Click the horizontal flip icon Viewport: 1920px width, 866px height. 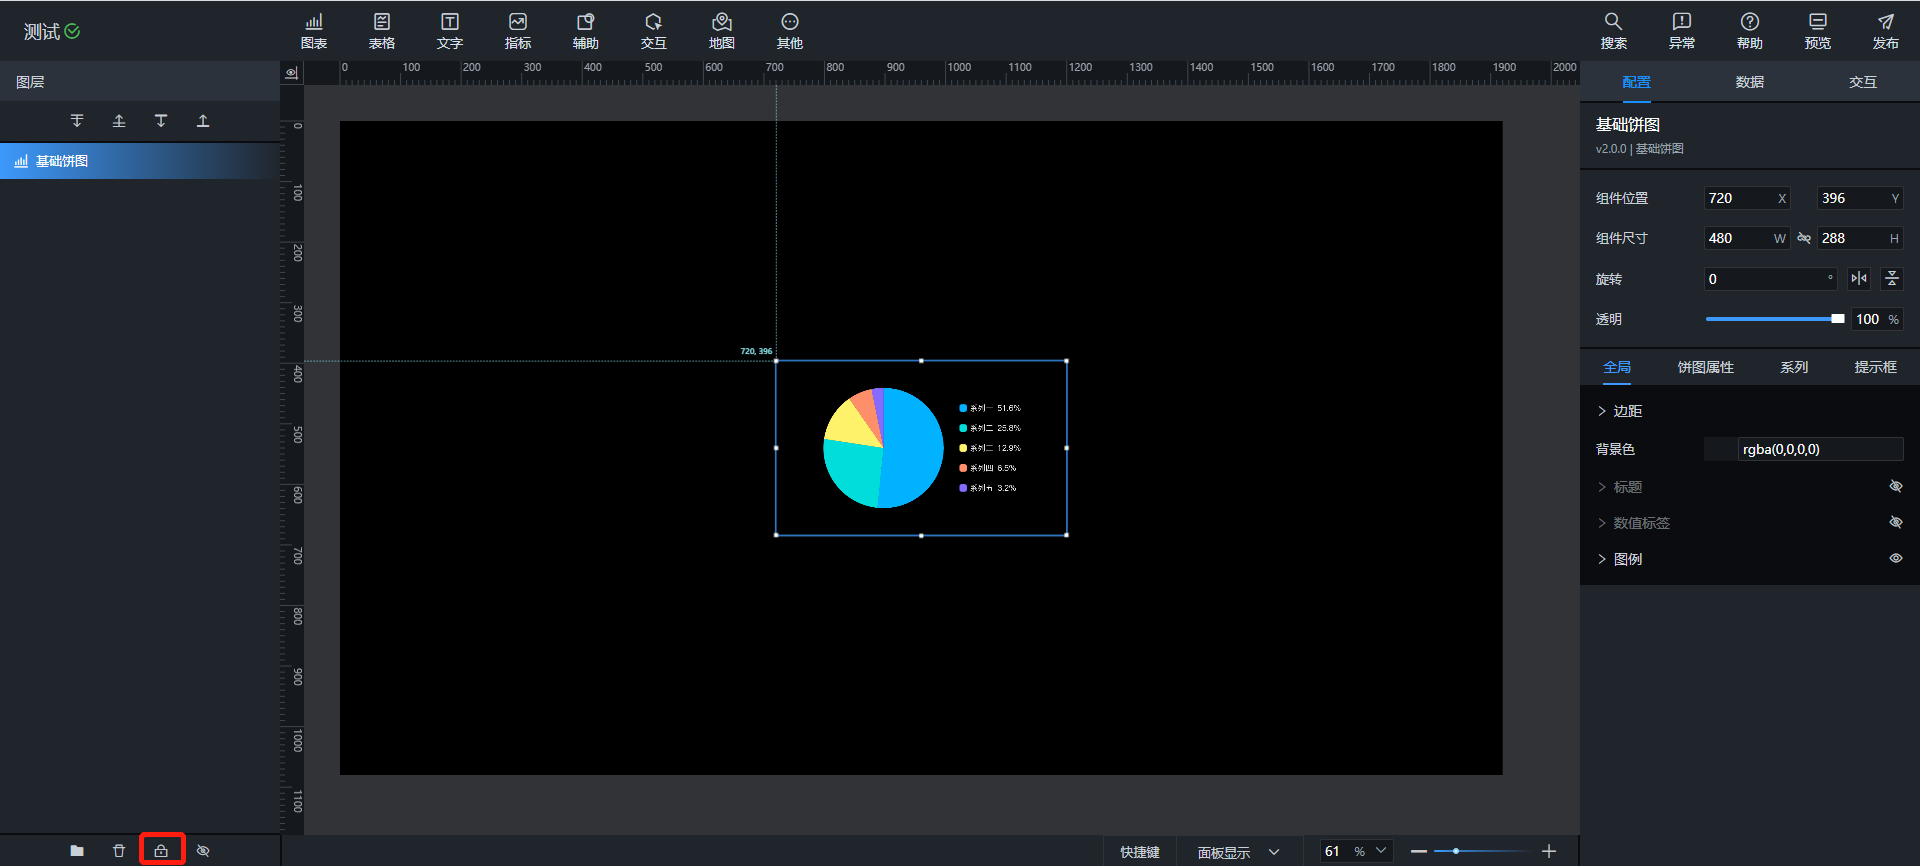[x=1859, y=279]
